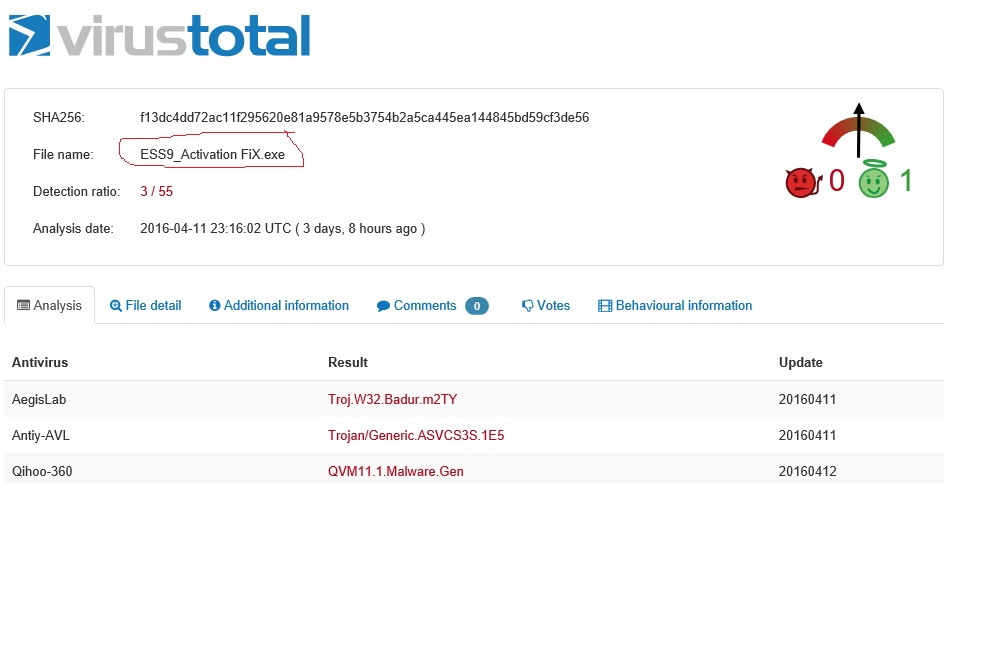Open the Comments tab

(432, 306)
